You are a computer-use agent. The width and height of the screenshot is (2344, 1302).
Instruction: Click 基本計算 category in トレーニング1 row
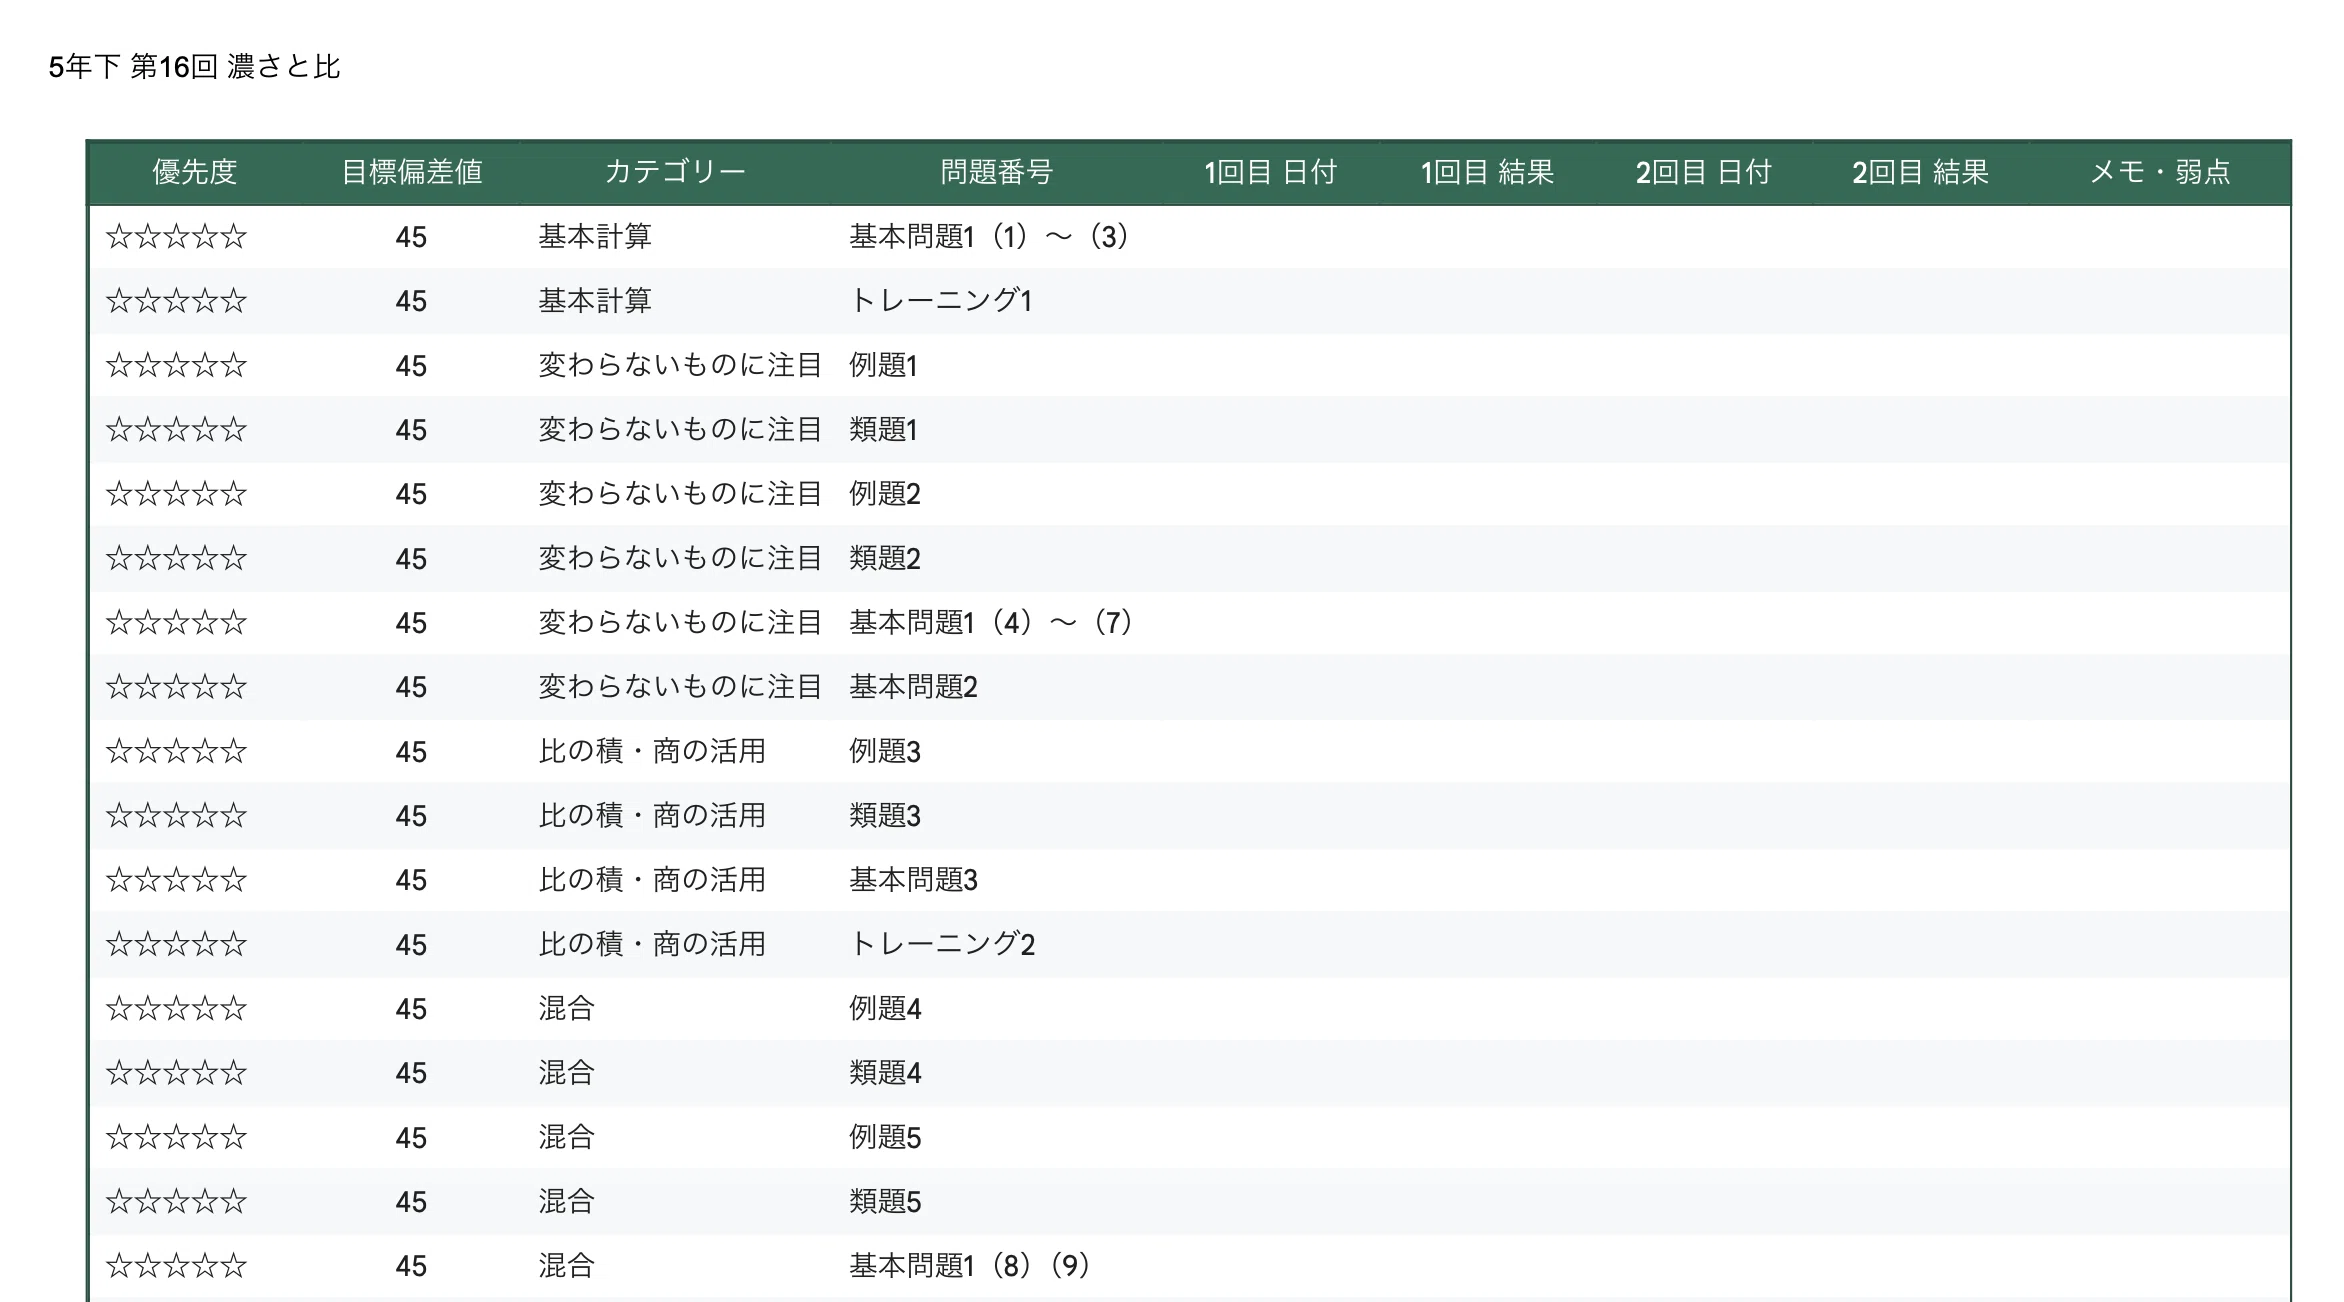tap(595, 301)
